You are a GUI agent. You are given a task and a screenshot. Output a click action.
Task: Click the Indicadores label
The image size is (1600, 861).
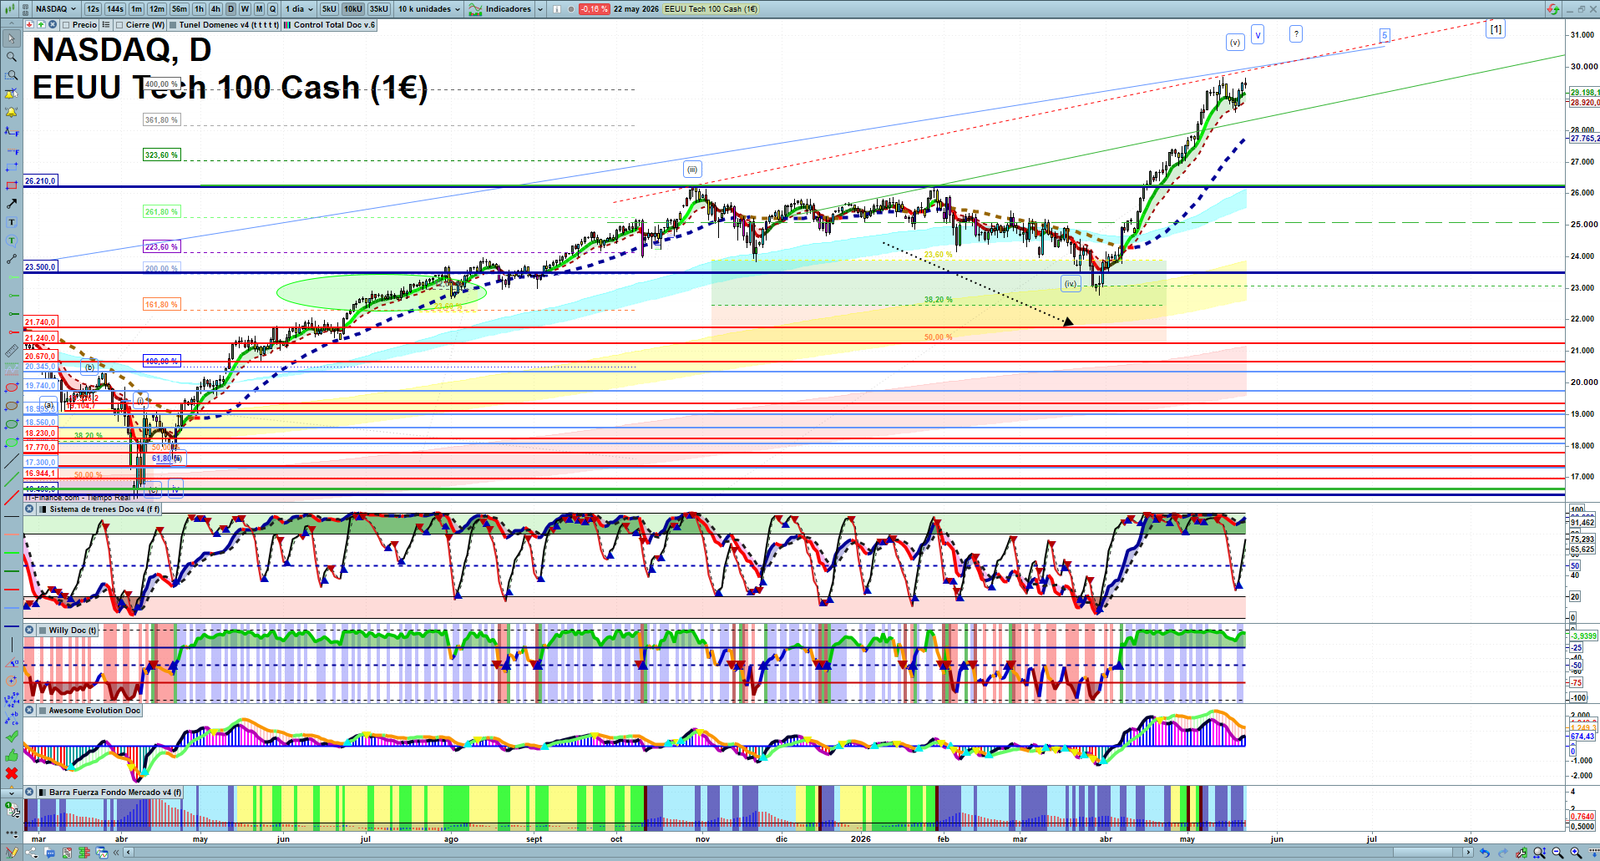508,9
